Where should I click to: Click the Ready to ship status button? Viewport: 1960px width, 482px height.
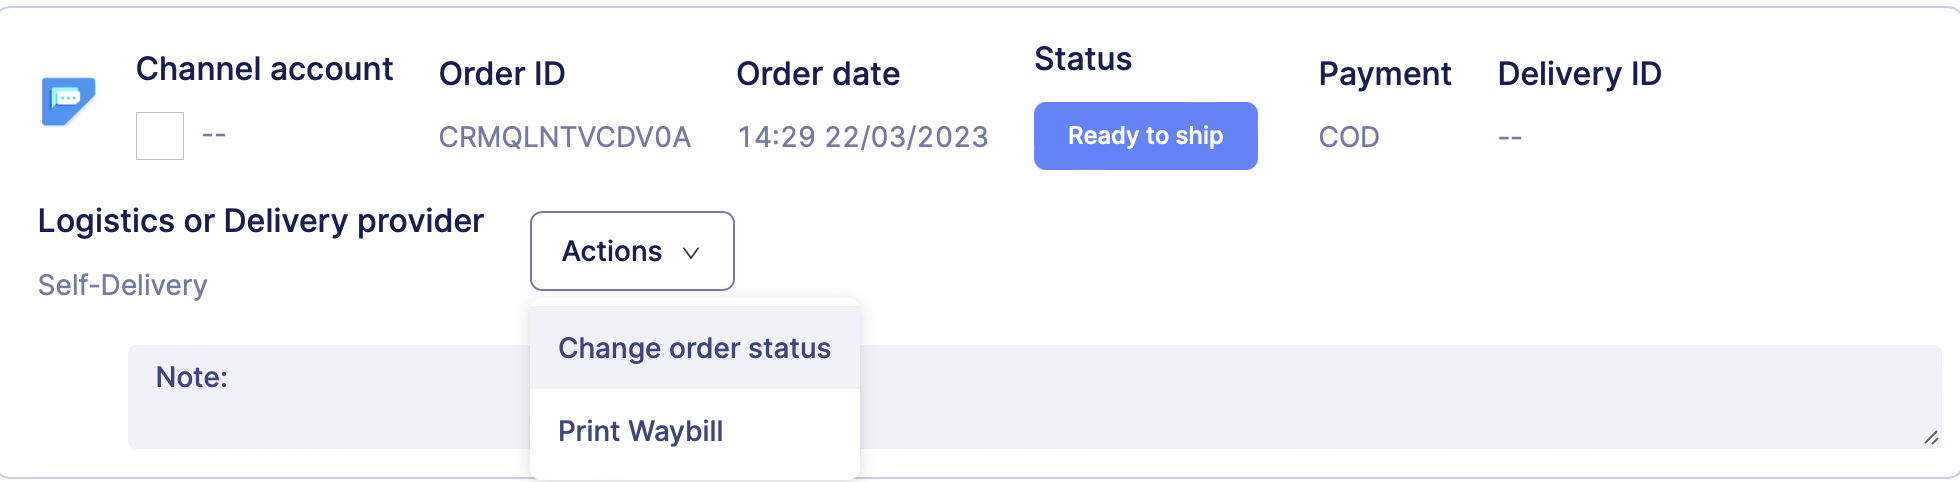point(1145,136)
